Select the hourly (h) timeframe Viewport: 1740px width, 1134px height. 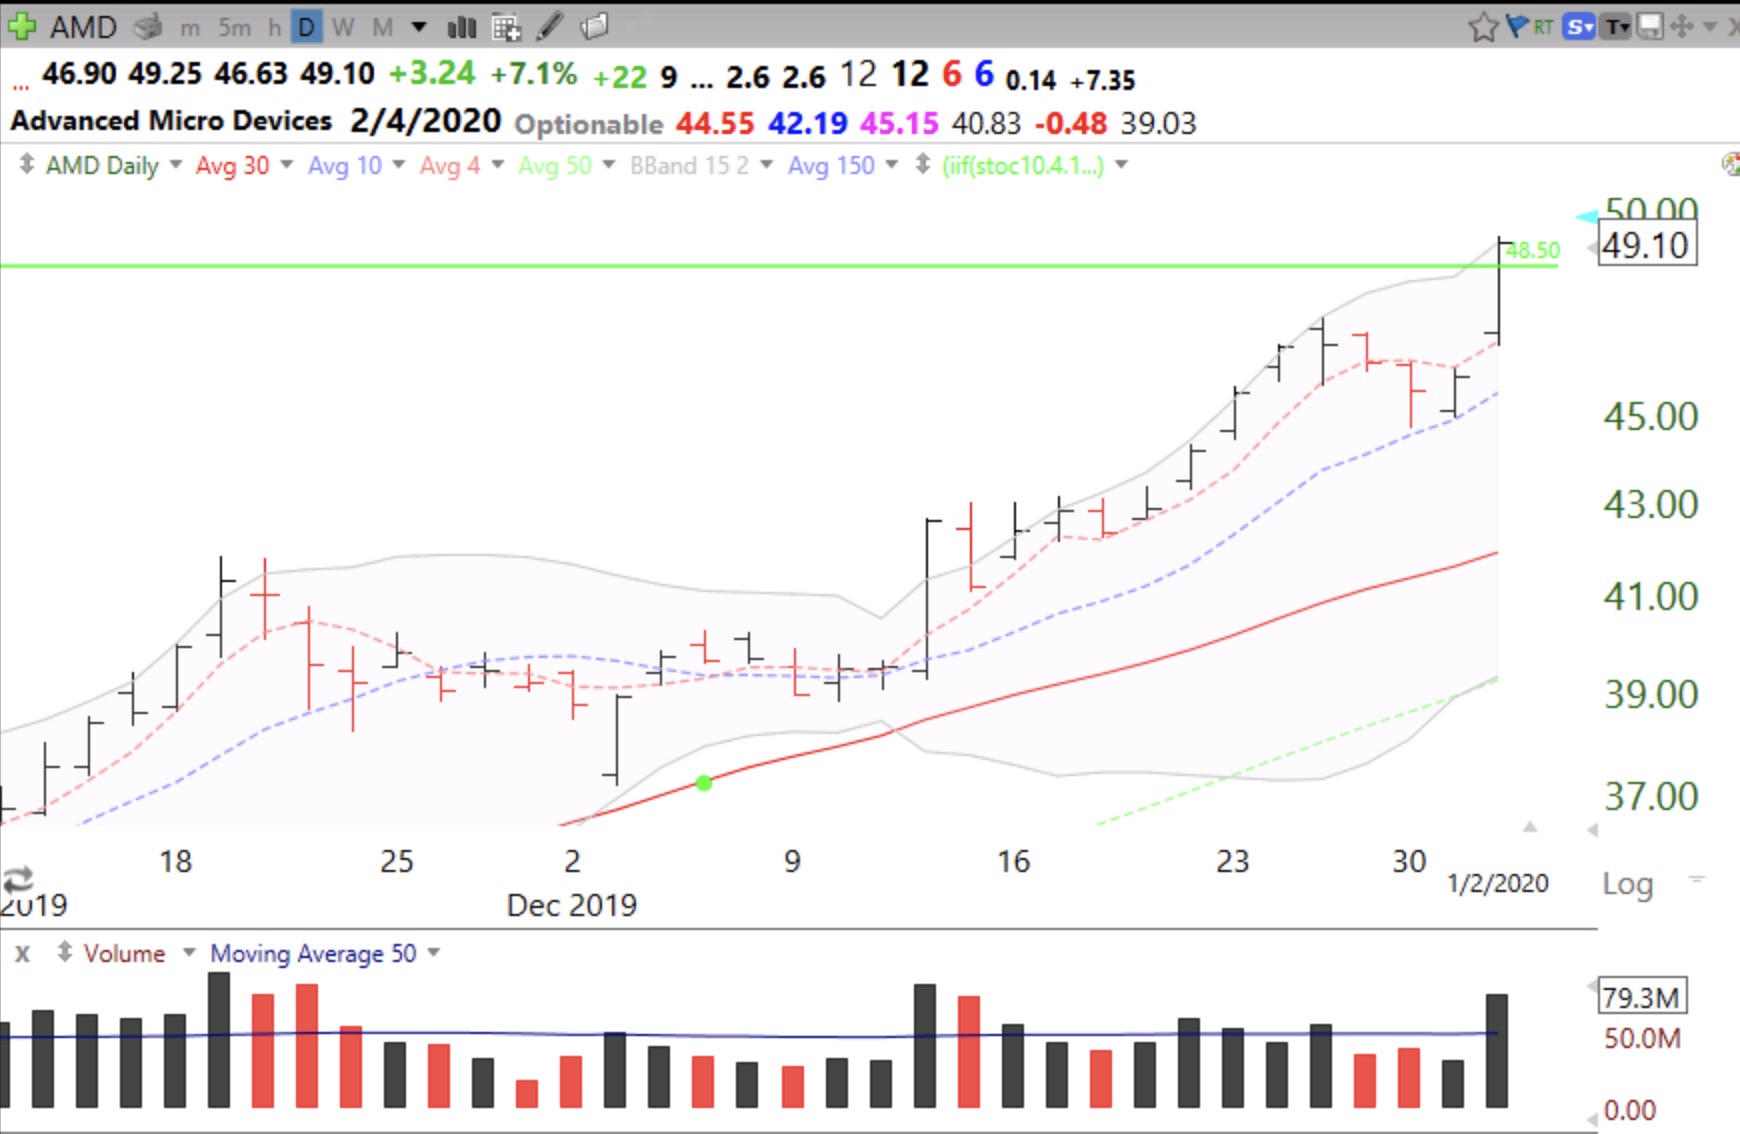coord(274,28)
